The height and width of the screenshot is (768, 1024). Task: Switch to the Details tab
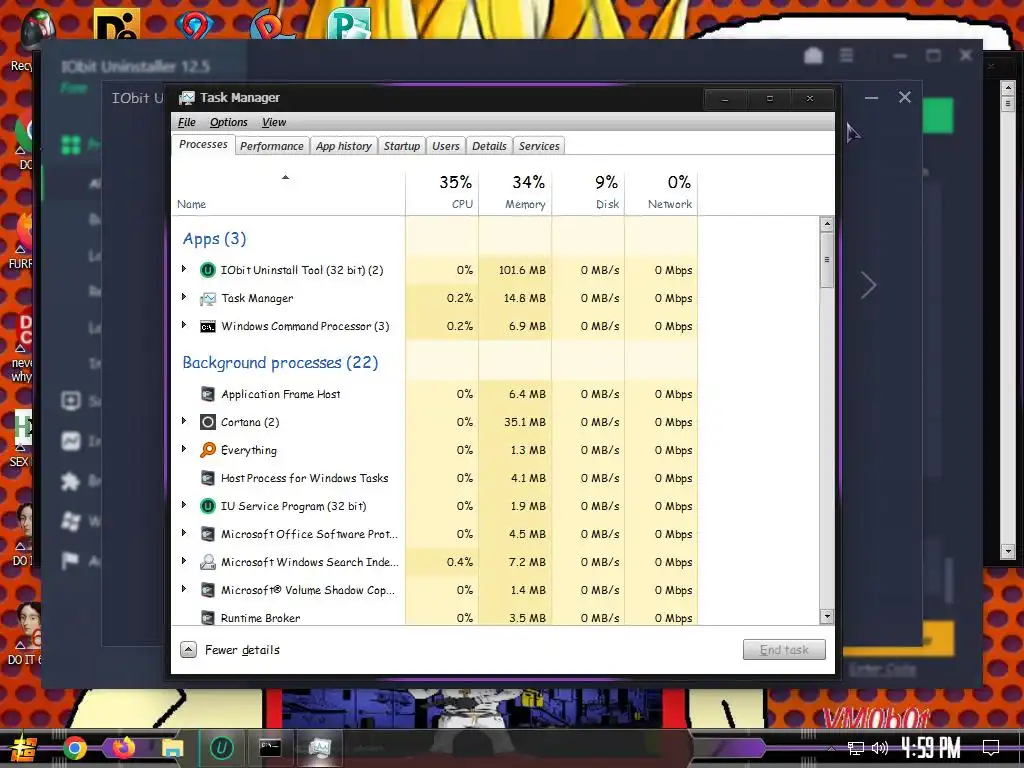pyautogui.click(x=489, y=146)
